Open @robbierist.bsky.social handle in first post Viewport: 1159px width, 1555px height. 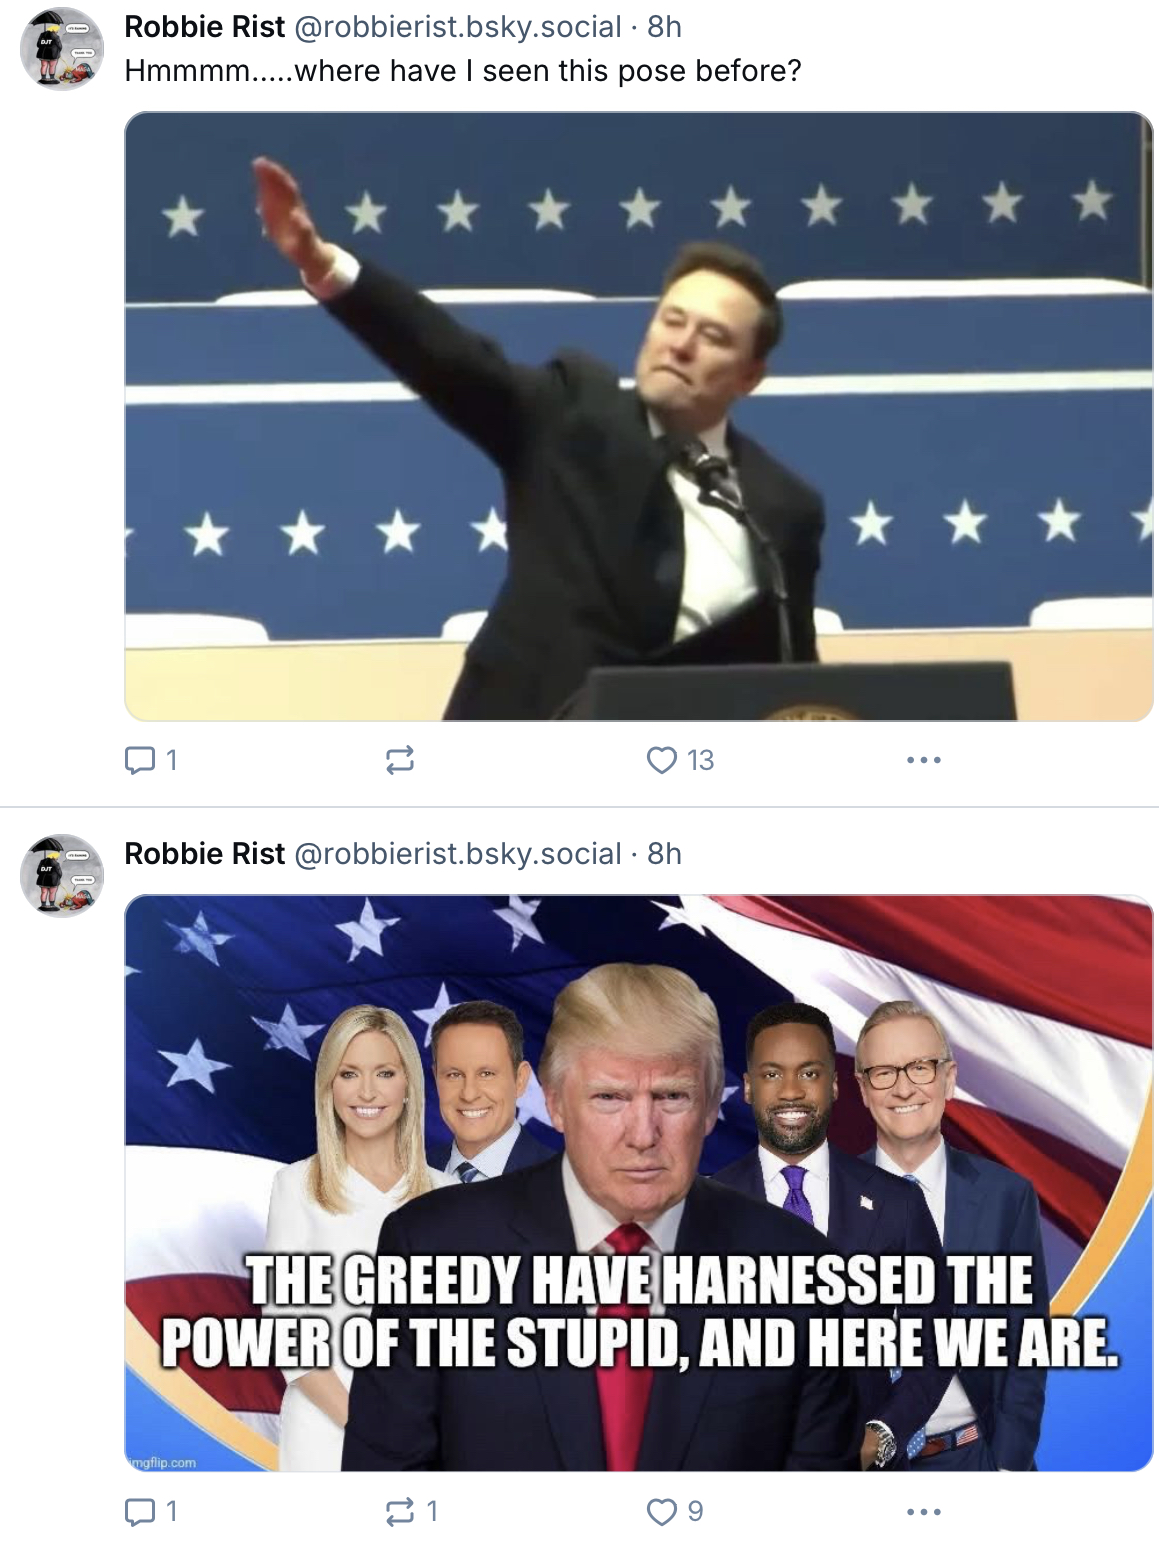click(x=457, y=27)
